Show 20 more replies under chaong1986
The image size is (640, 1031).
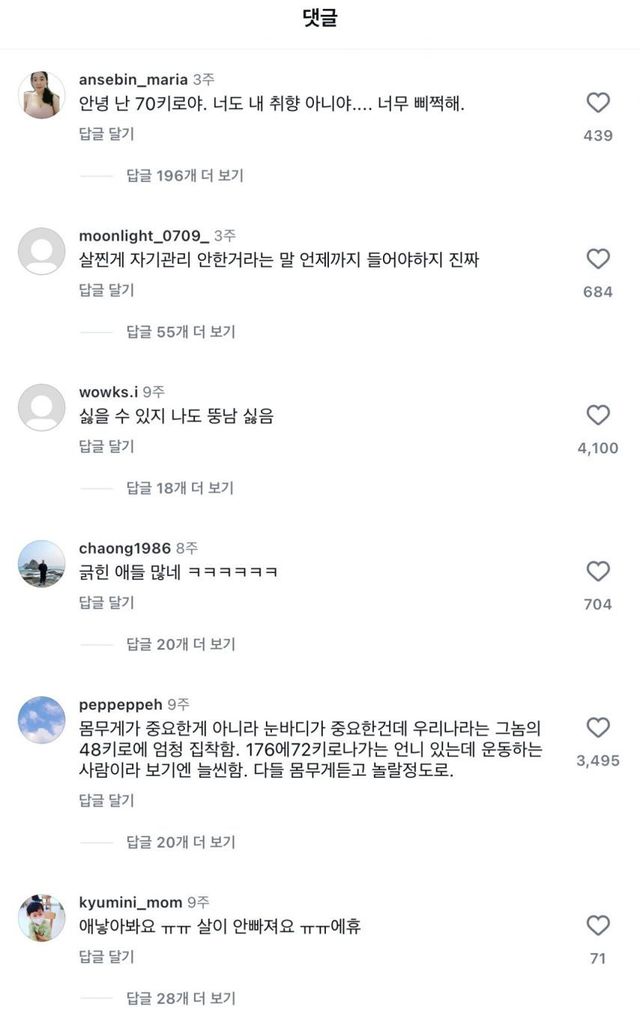181,644
